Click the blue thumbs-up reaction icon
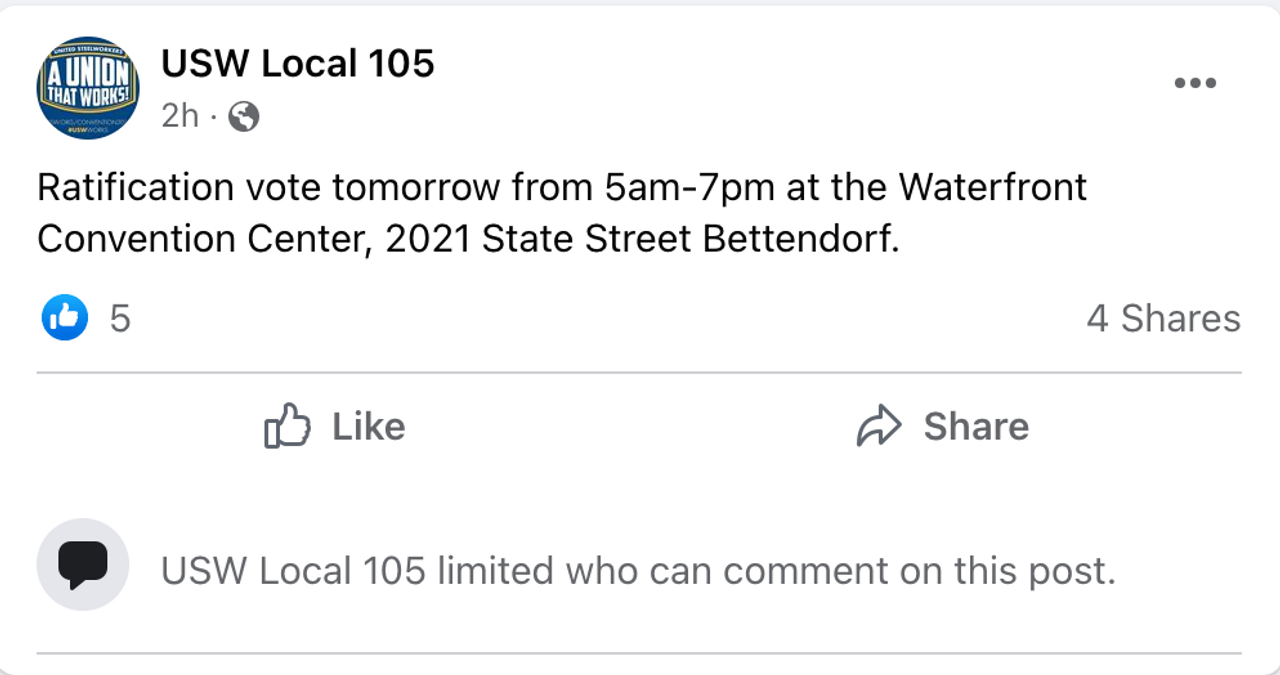This screenshot has height=675, width=1280. coord(64,318)
